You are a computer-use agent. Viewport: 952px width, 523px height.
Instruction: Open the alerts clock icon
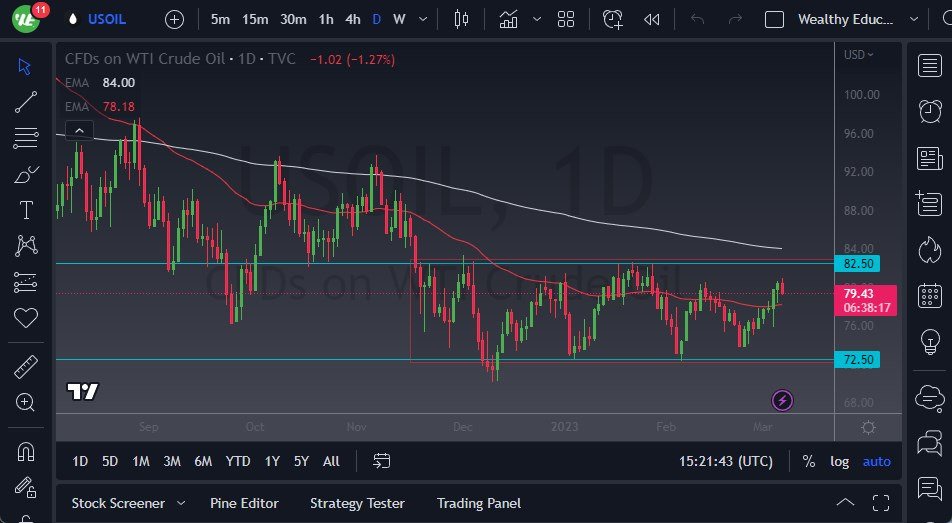(x=613, y=19)
